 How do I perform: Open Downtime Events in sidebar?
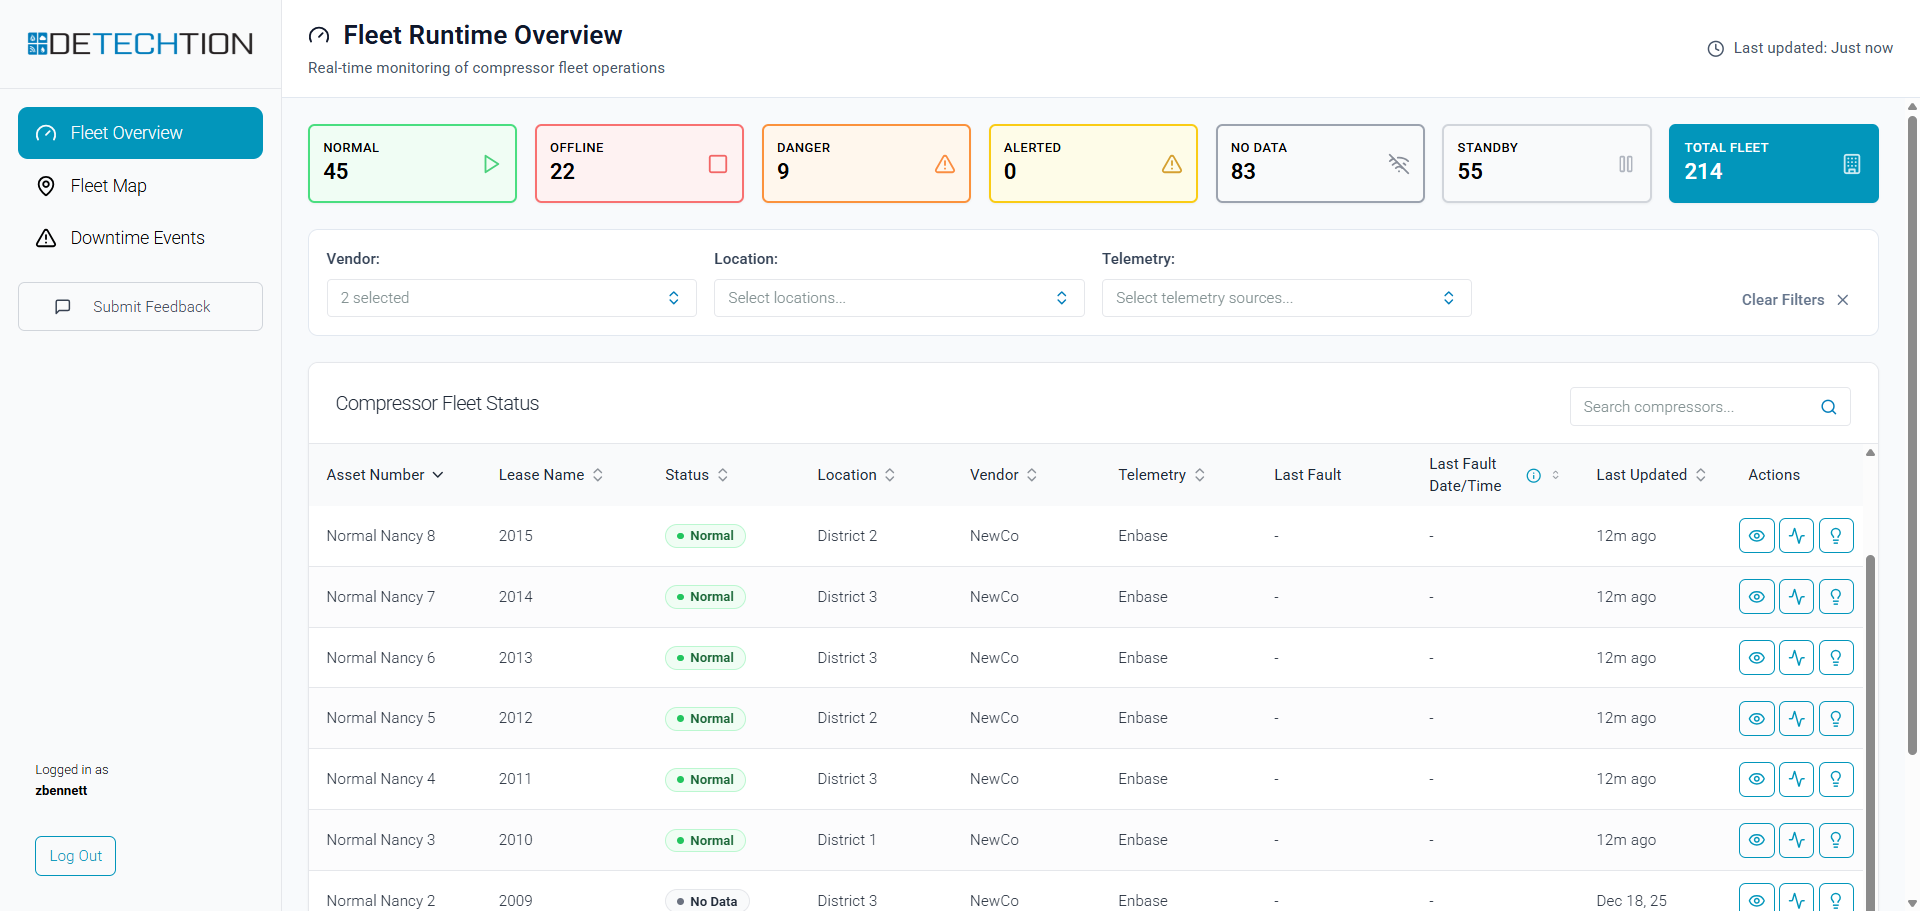(x=137, y=238)
